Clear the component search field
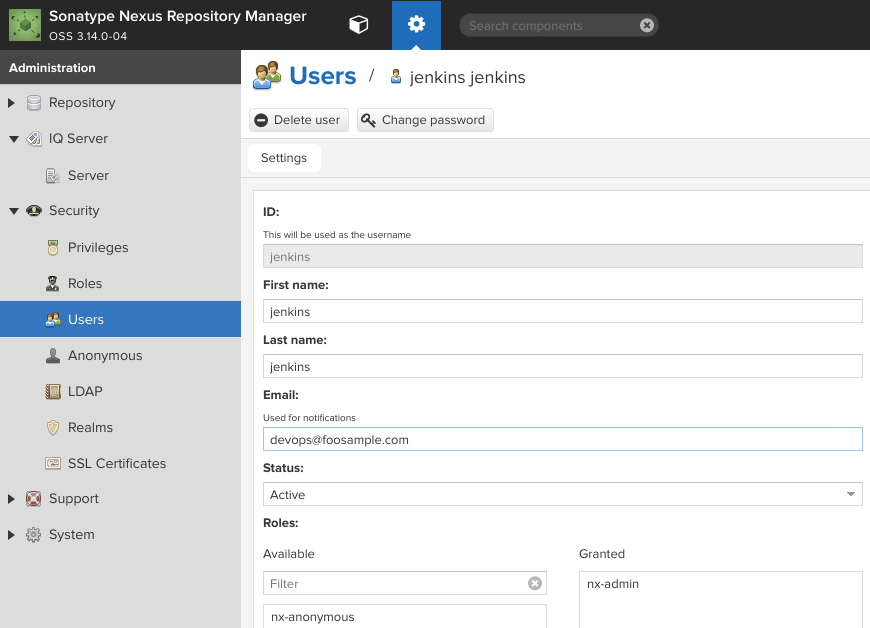 tap(647, 25)
